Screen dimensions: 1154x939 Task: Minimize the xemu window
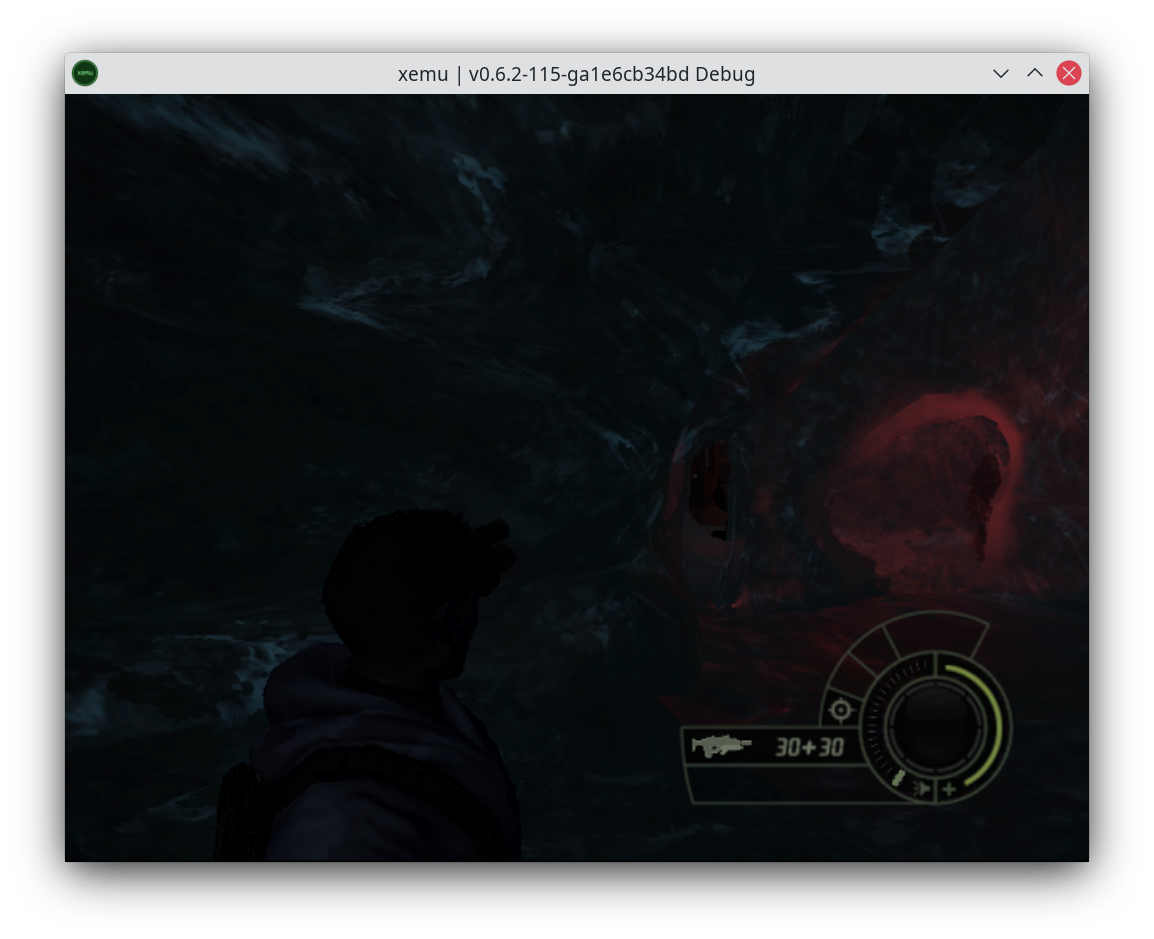pos(1000,73)
